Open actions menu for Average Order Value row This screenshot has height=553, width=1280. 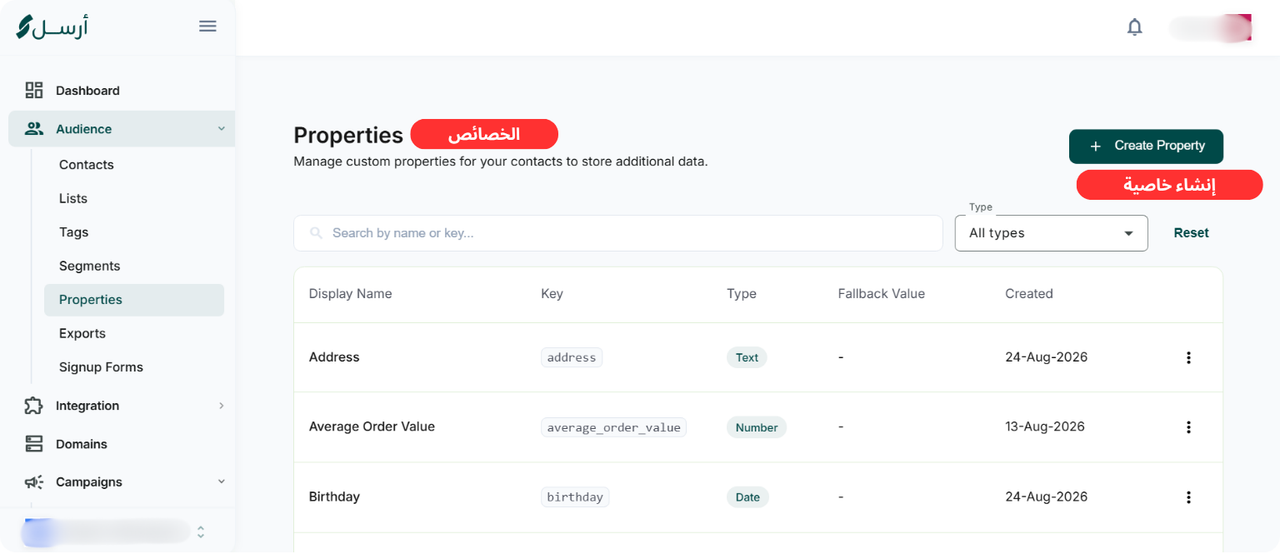(x=1188, y=427)
